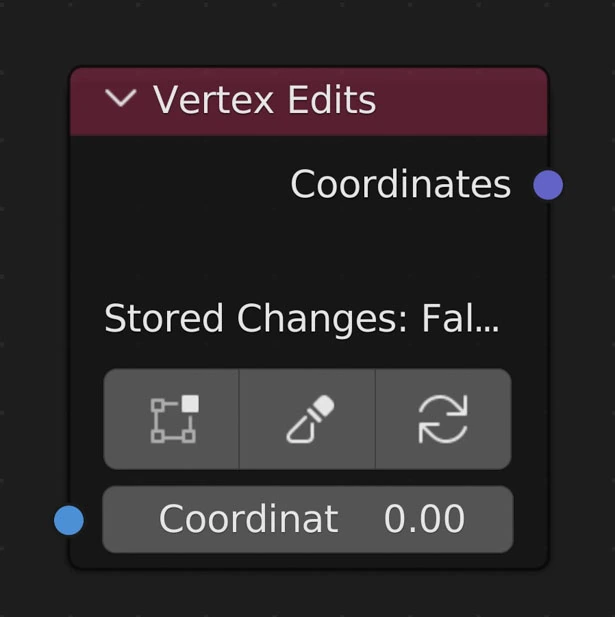
Task: Click empty canvas right of the refresh button
Action: click(x=582, y=419)
